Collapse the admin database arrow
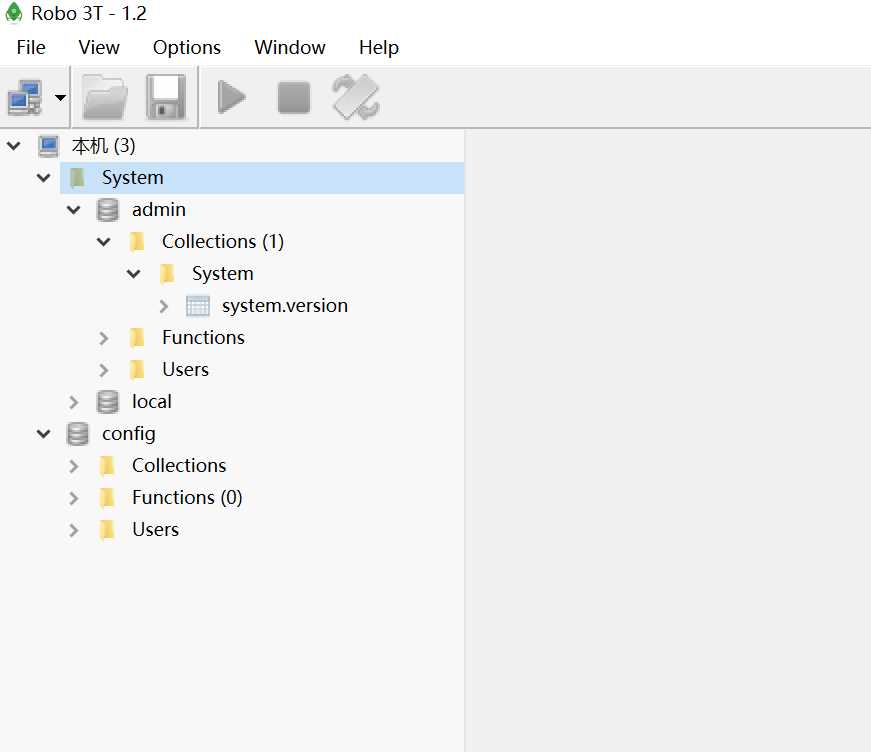The width and height of the screenshot is (871, 752). [73, 210]
